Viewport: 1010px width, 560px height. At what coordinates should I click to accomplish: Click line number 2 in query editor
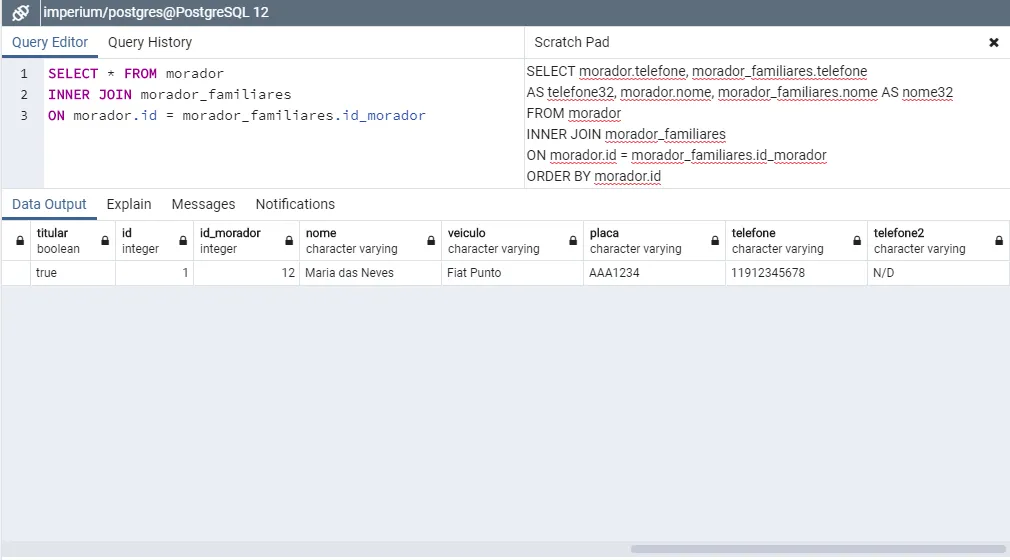pos(24,95)
